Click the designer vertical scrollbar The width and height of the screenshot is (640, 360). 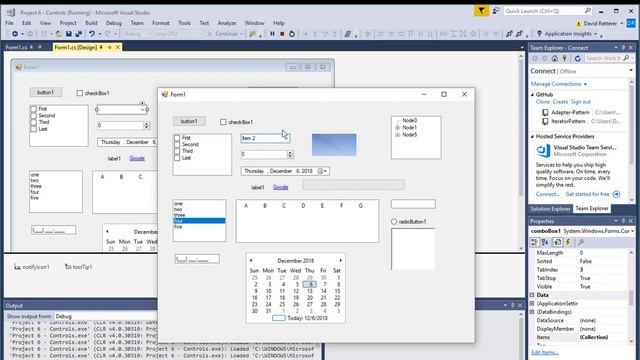click(521, 151)
